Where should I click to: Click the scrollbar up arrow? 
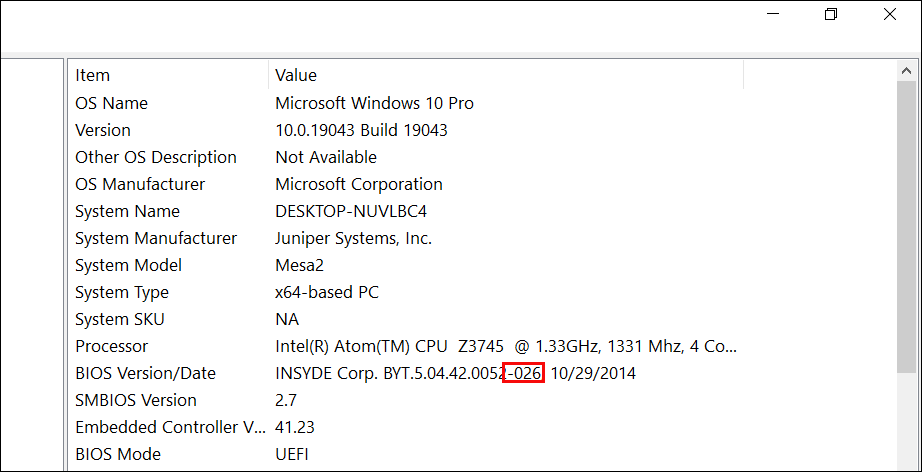pos(907,71)
